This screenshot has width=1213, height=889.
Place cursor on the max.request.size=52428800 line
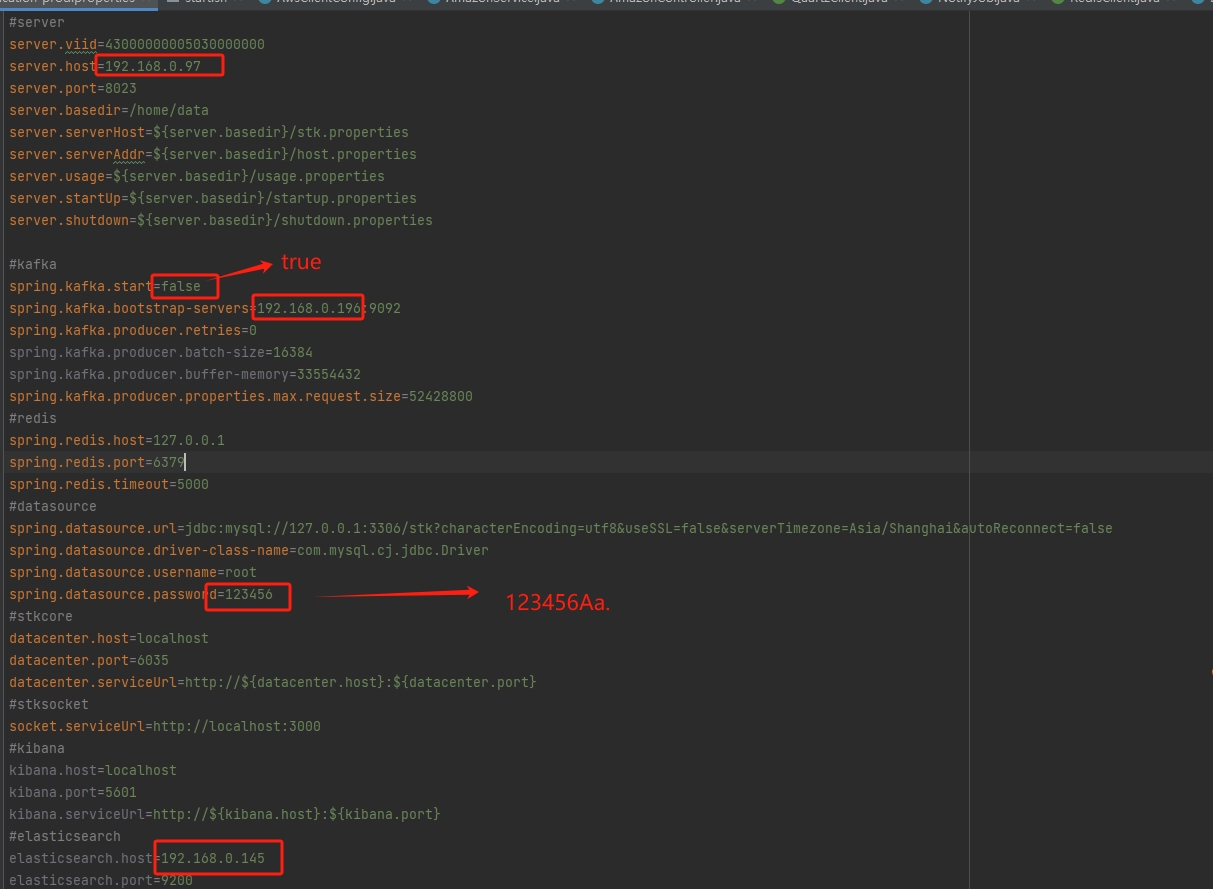click(241, 396)
